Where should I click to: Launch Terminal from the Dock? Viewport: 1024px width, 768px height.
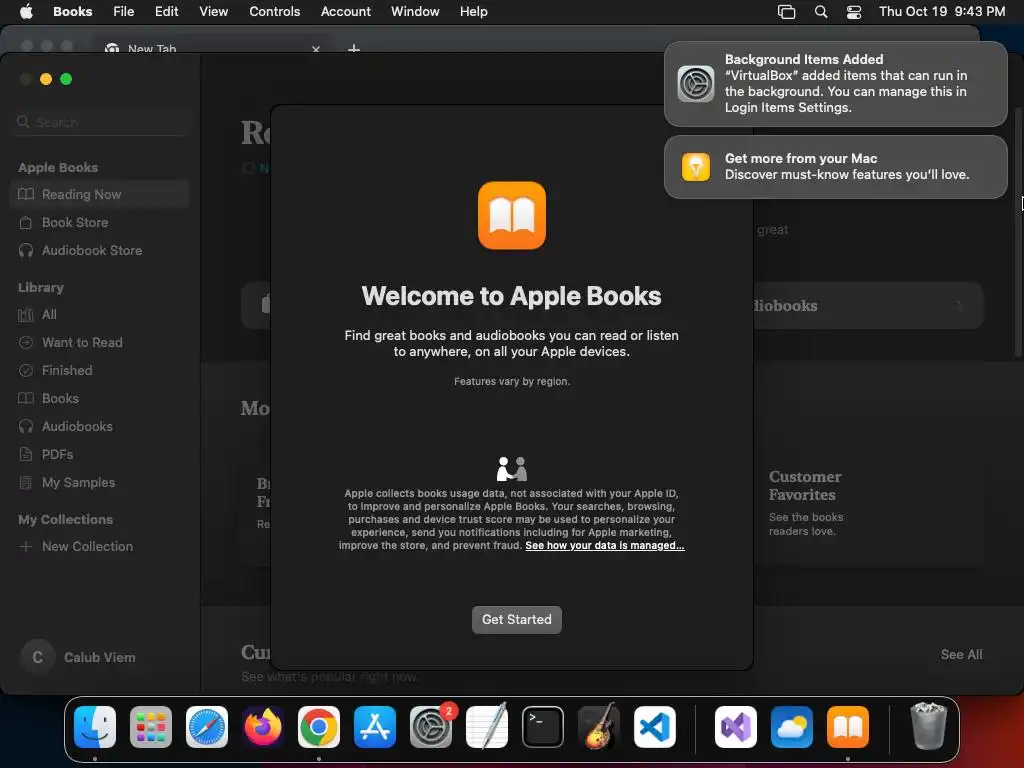click(x=543, y=727)
